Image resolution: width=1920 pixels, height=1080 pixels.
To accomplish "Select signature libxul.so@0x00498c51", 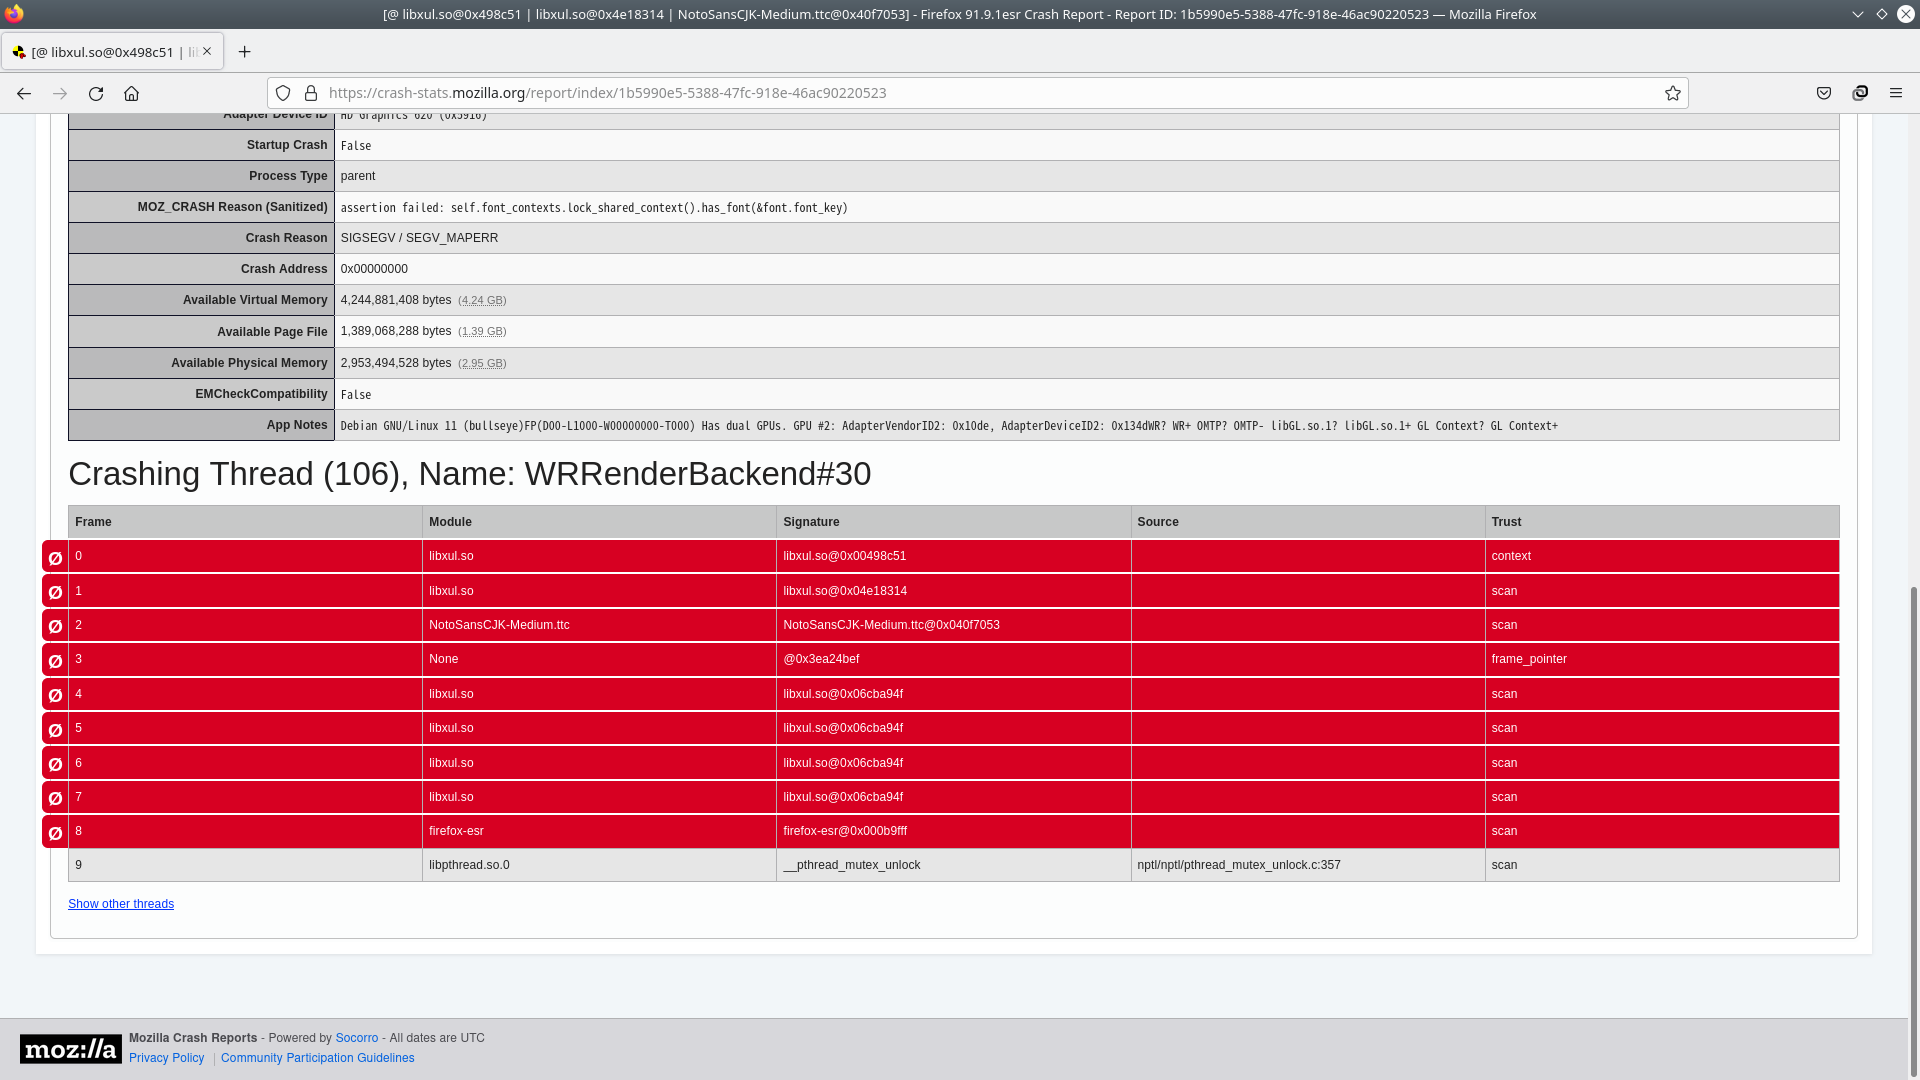I will tap(844, 556).
